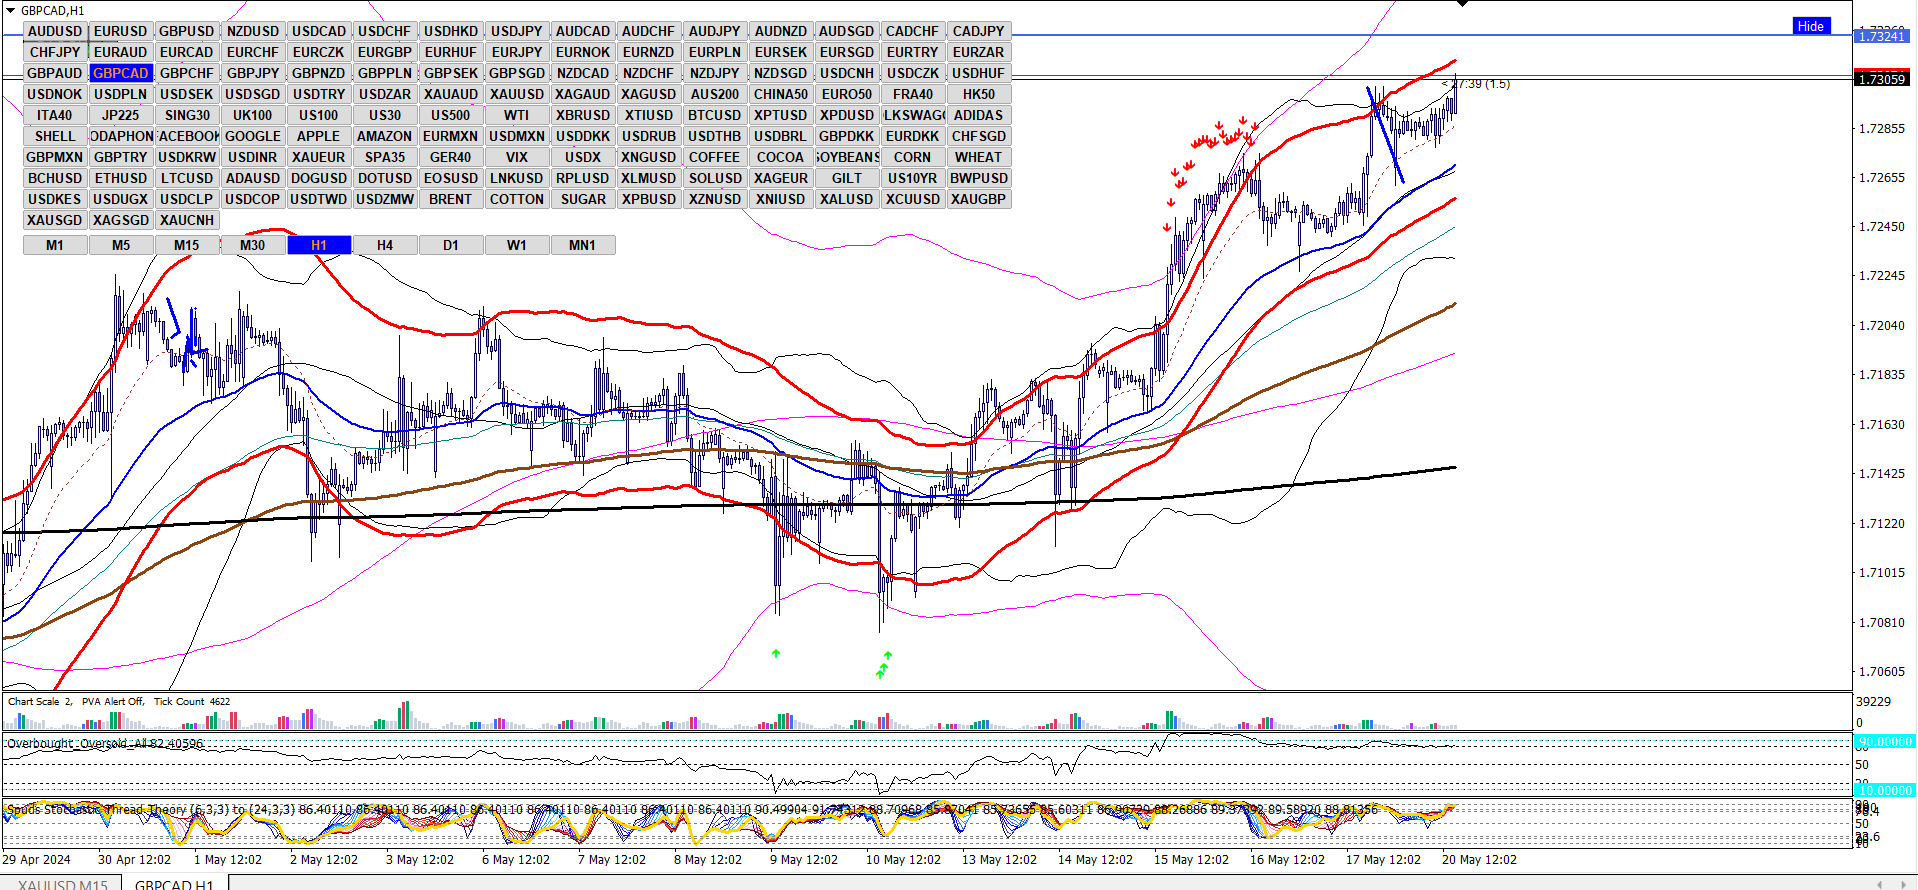The width and height of the screenshot is (1918, 890).
Task: Click the 1.73241 blue price level label
Action: coord(1882,36)
